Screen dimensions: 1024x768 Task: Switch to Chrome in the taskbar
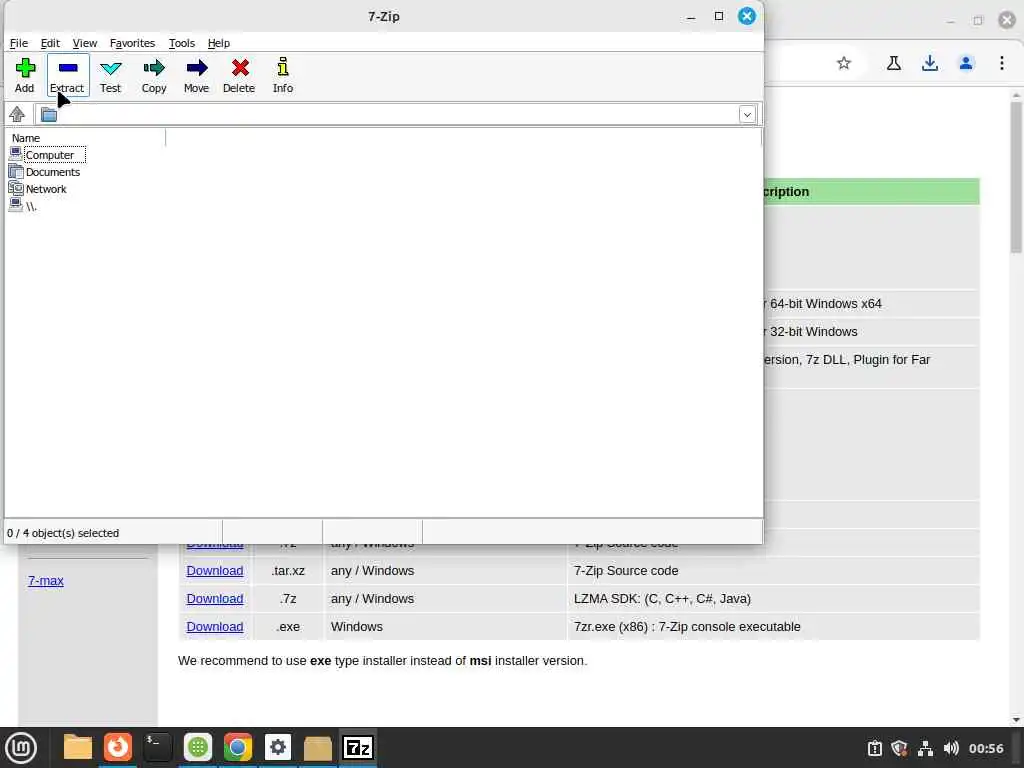238,748
